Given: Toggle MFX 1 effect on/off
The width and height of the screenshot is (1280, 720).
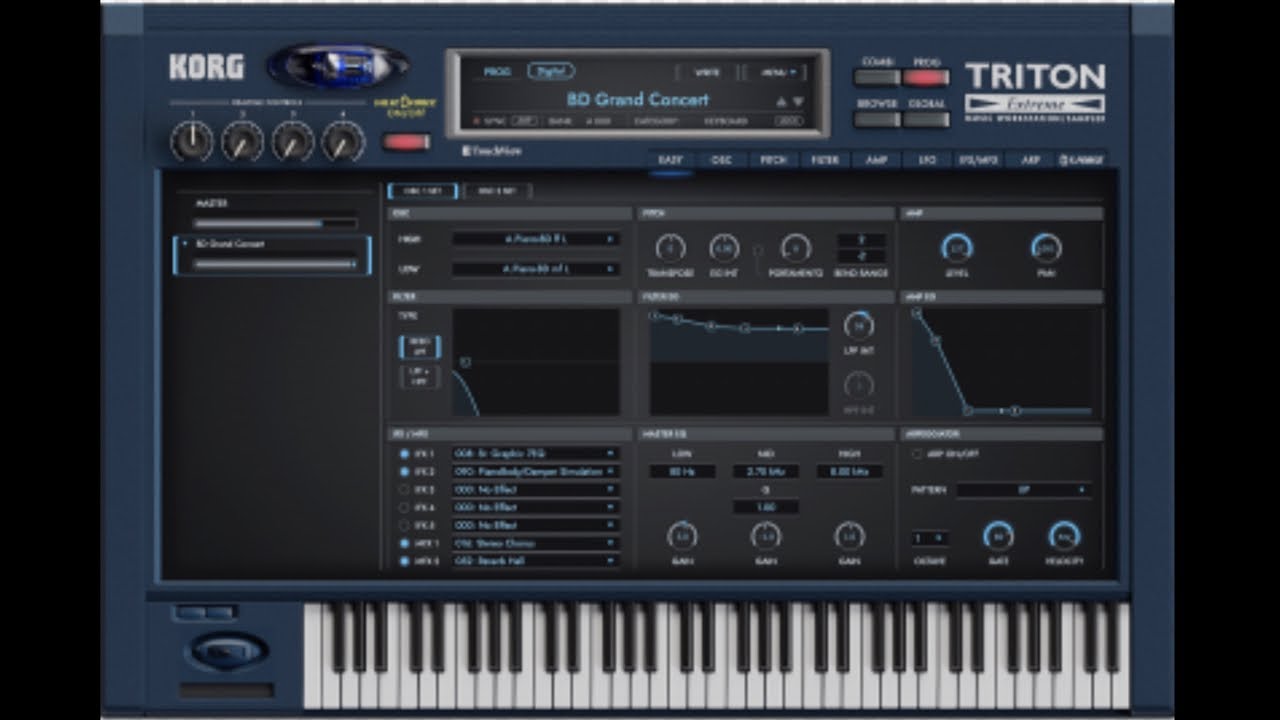Looking at the screenshot, I should click(x=404, y=543).
